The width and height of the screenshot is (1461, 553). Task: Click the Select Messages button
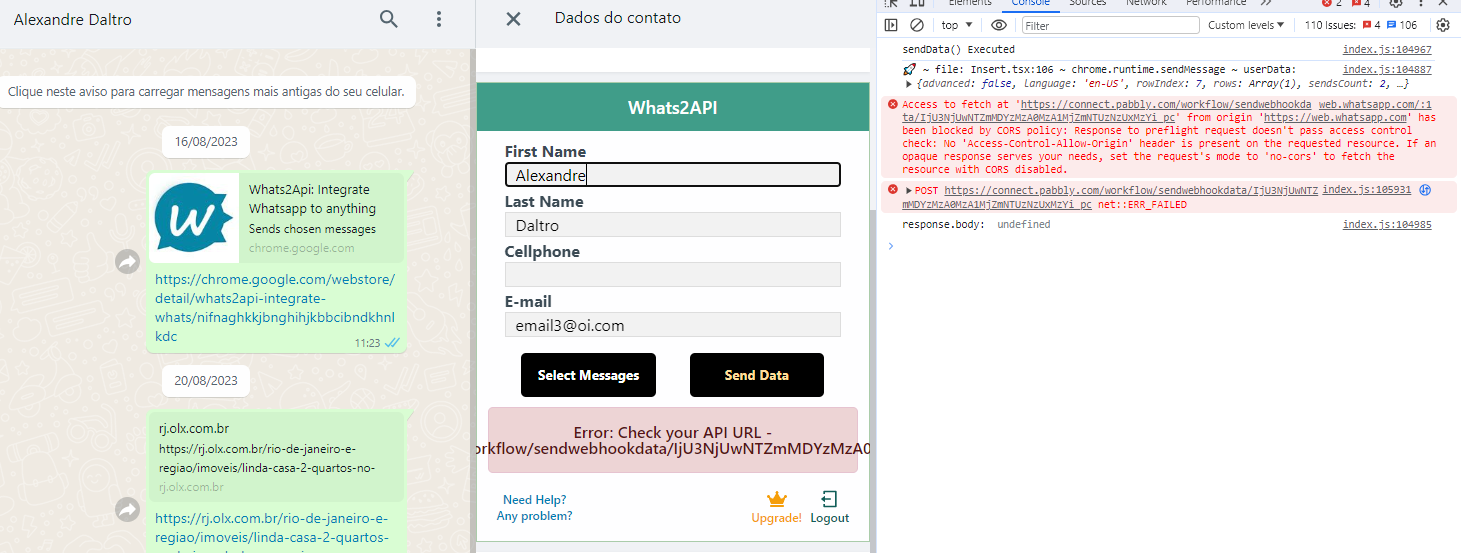click(x=588, y=375)
